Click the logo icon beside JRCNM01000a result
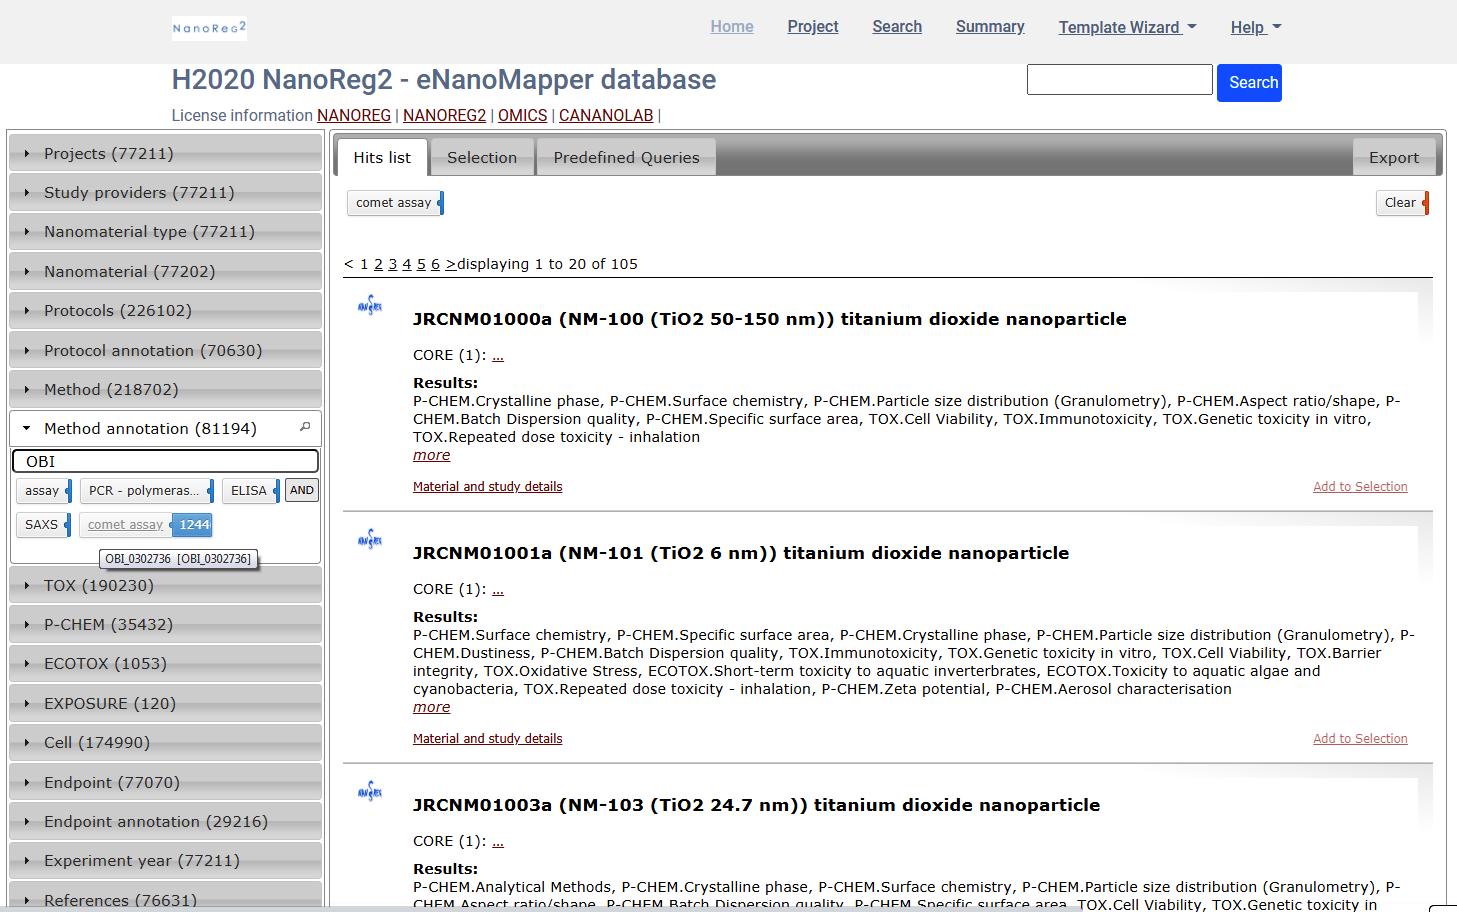Viewport: 1457px width, 912px height. pos(370,306)
